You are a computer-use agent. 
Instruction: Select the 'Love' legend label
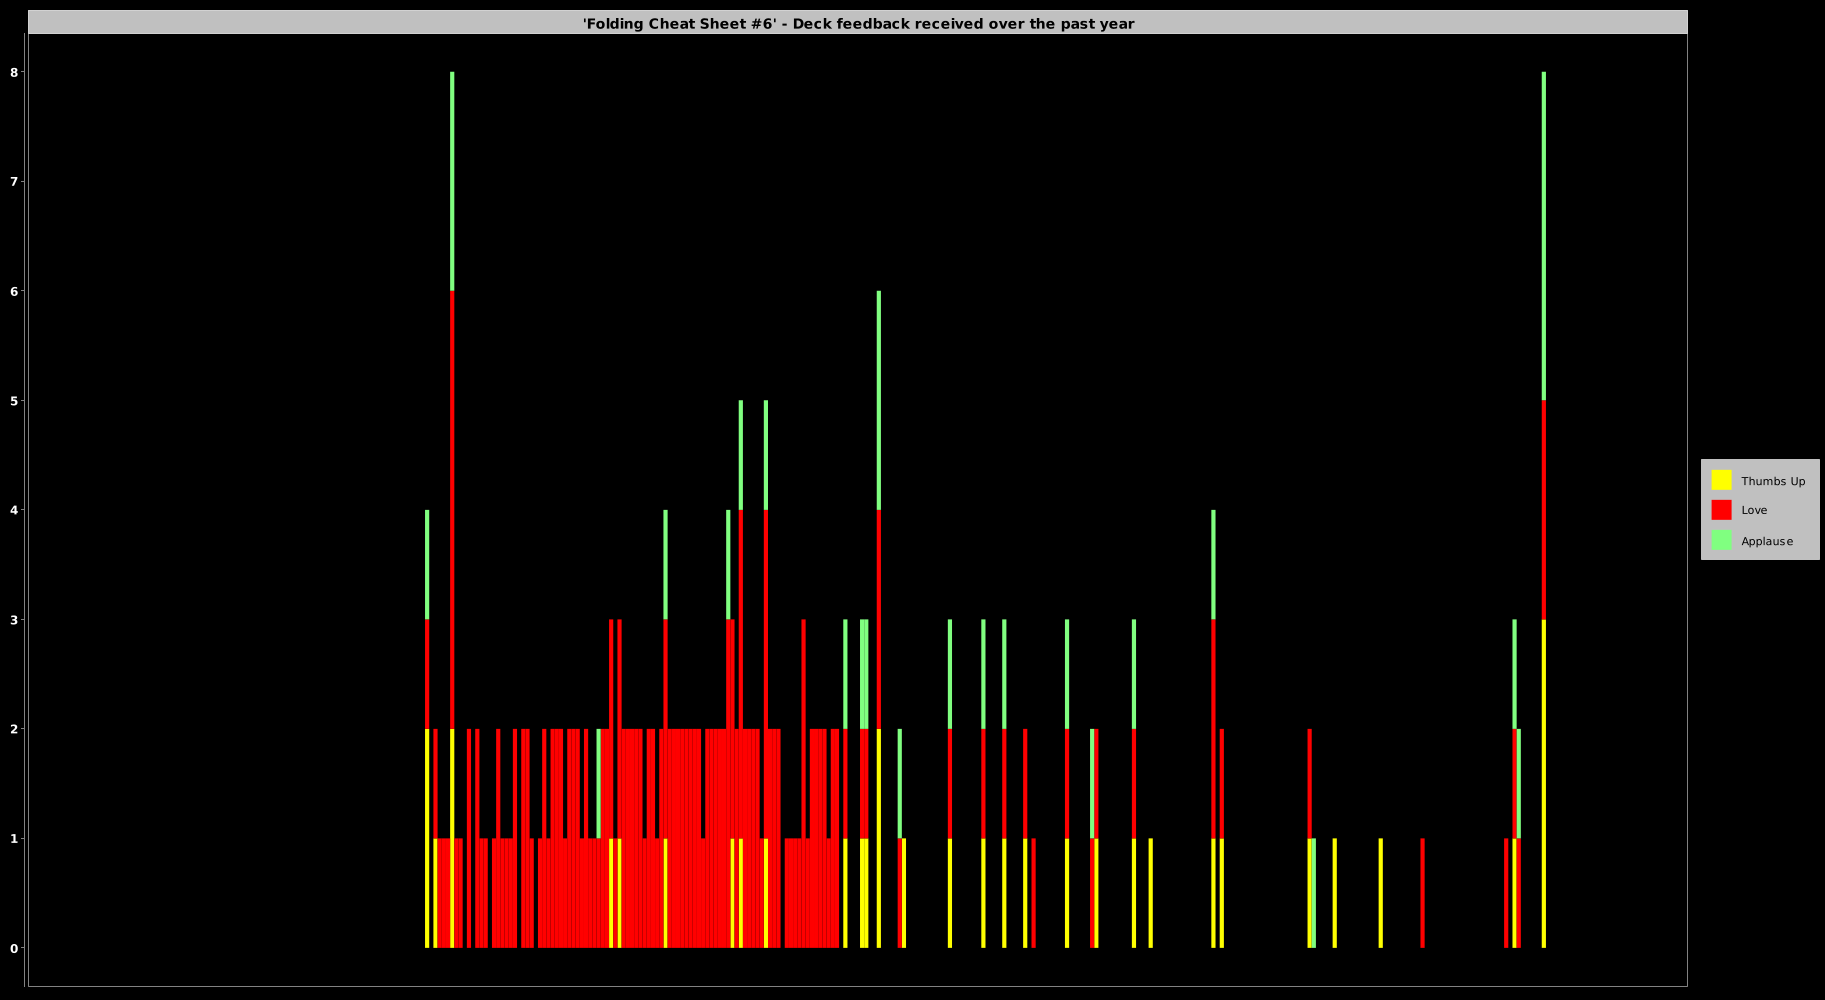point(1754,510)
